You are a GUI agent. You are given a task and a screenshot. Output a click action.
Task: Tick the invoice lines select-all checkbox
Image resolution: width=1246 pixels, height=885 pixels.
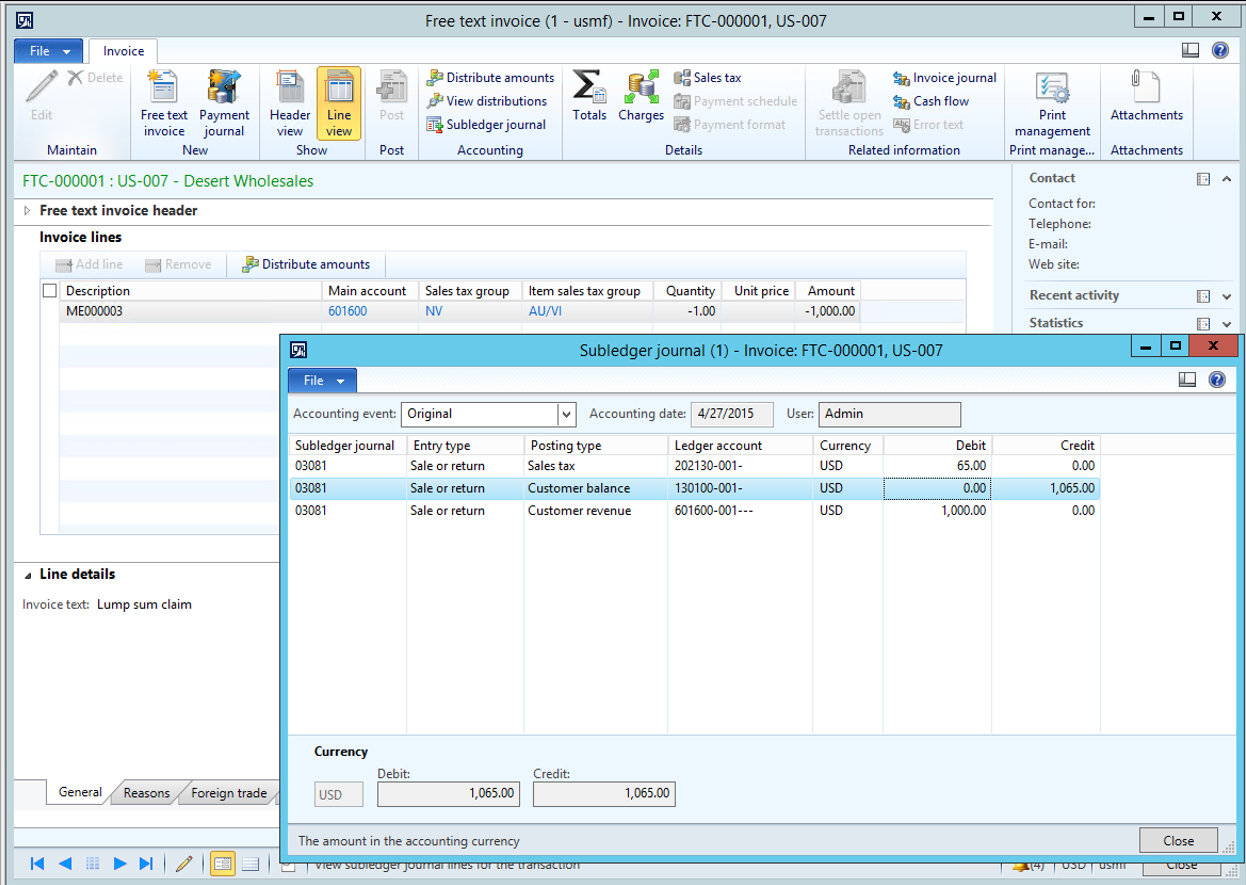(50, 291)
